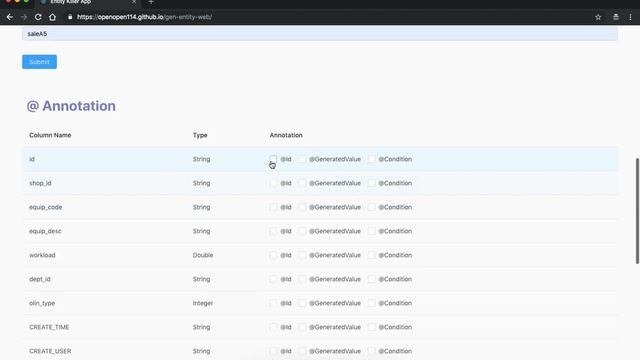640x360 pixels.
Task: Open the browser home icon
Action: [52, 17]
